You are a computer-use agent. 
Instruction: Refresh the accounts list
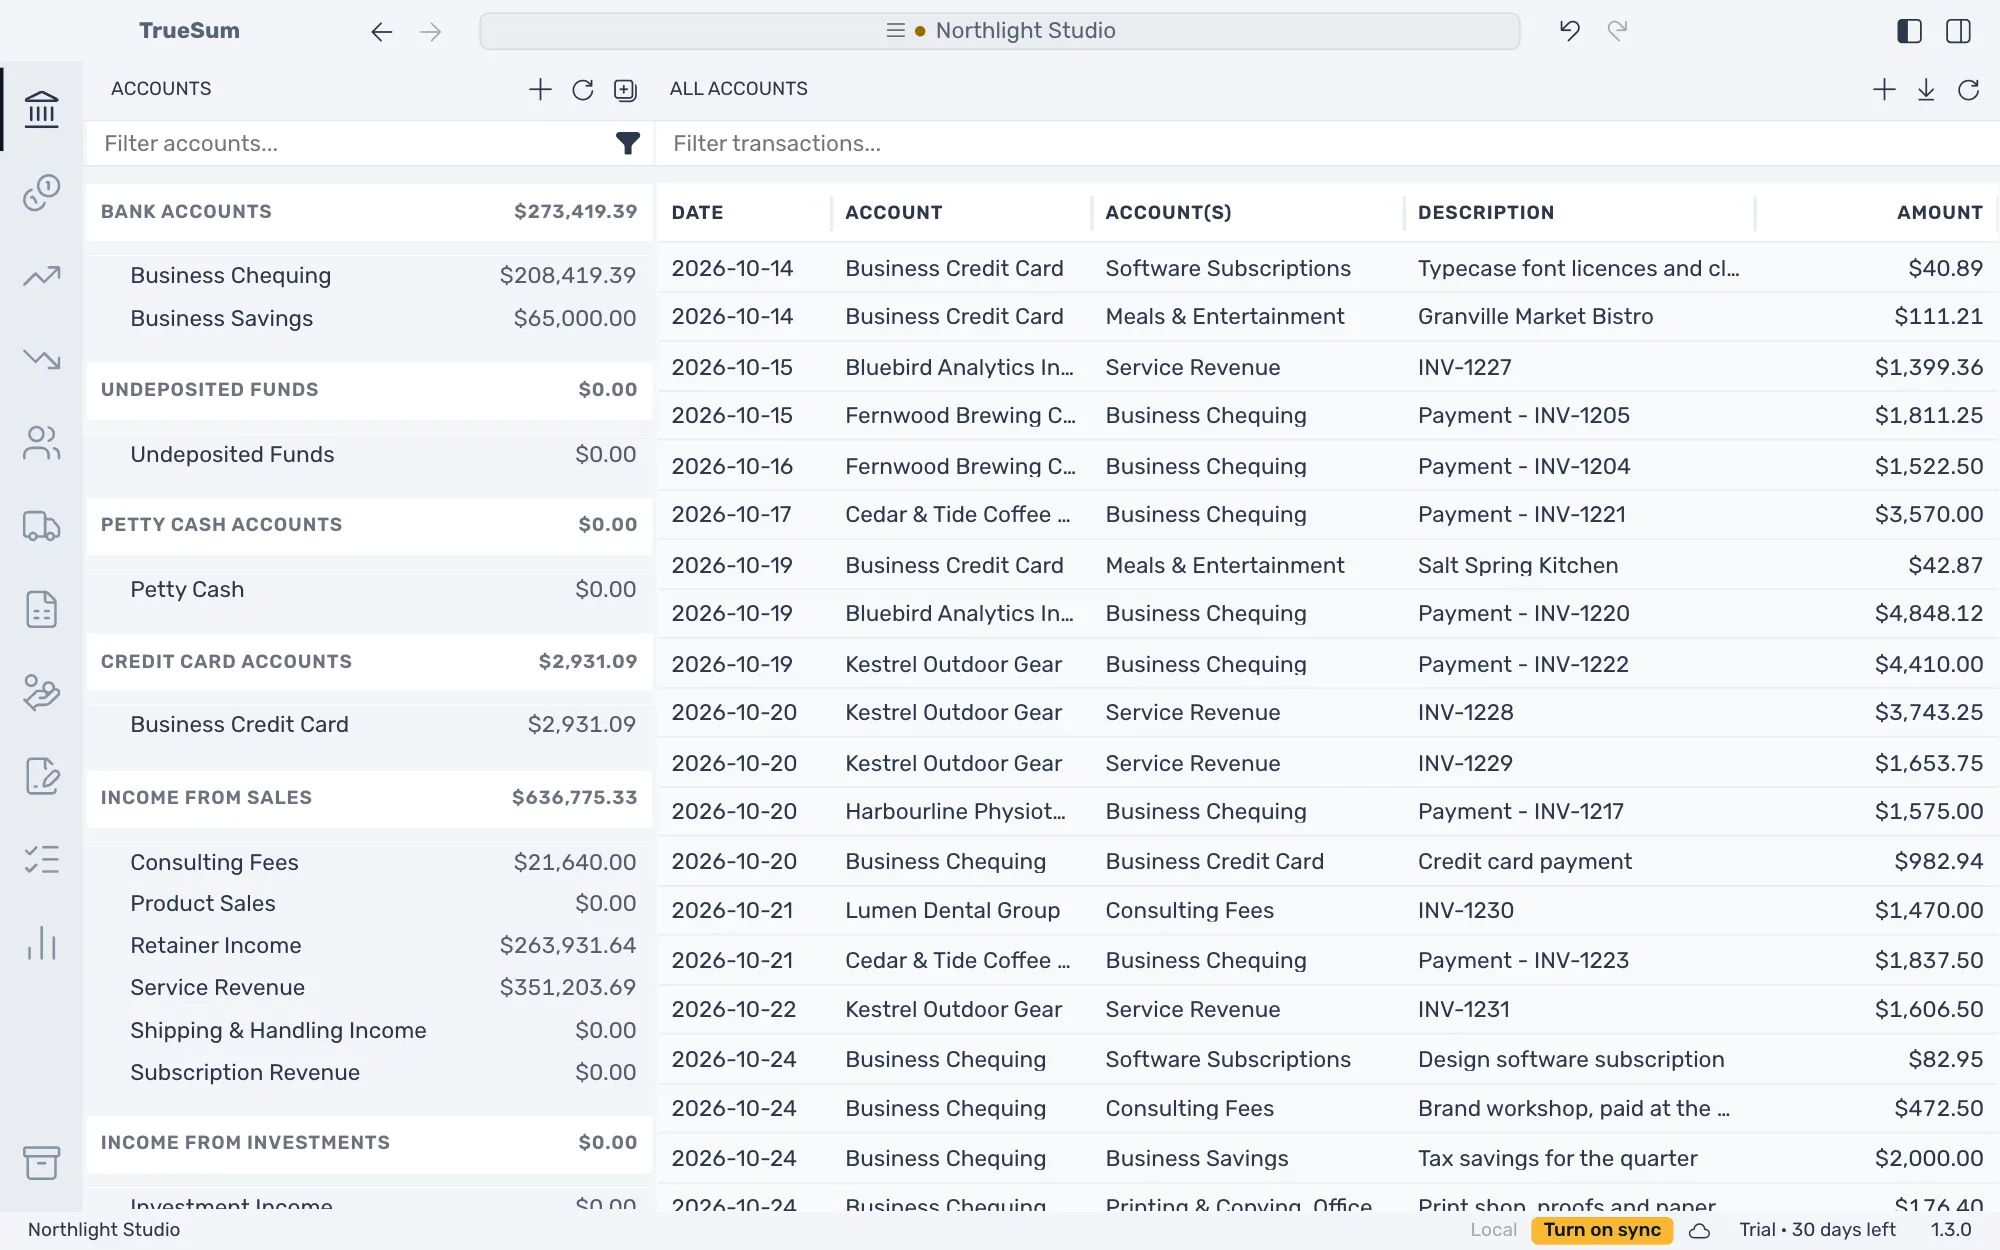click(x=583, y=90)
